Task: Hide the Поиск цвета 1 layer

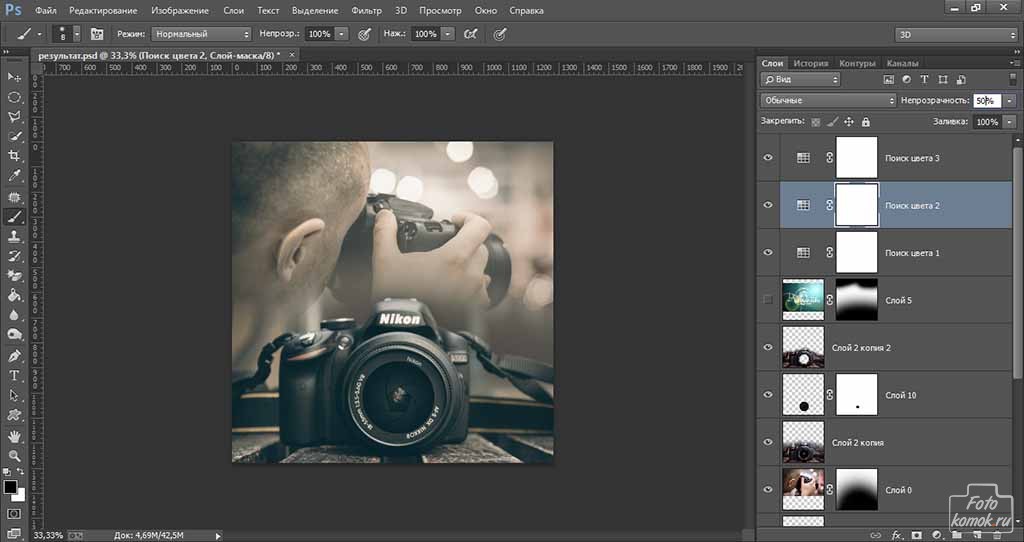Action: 768,253
